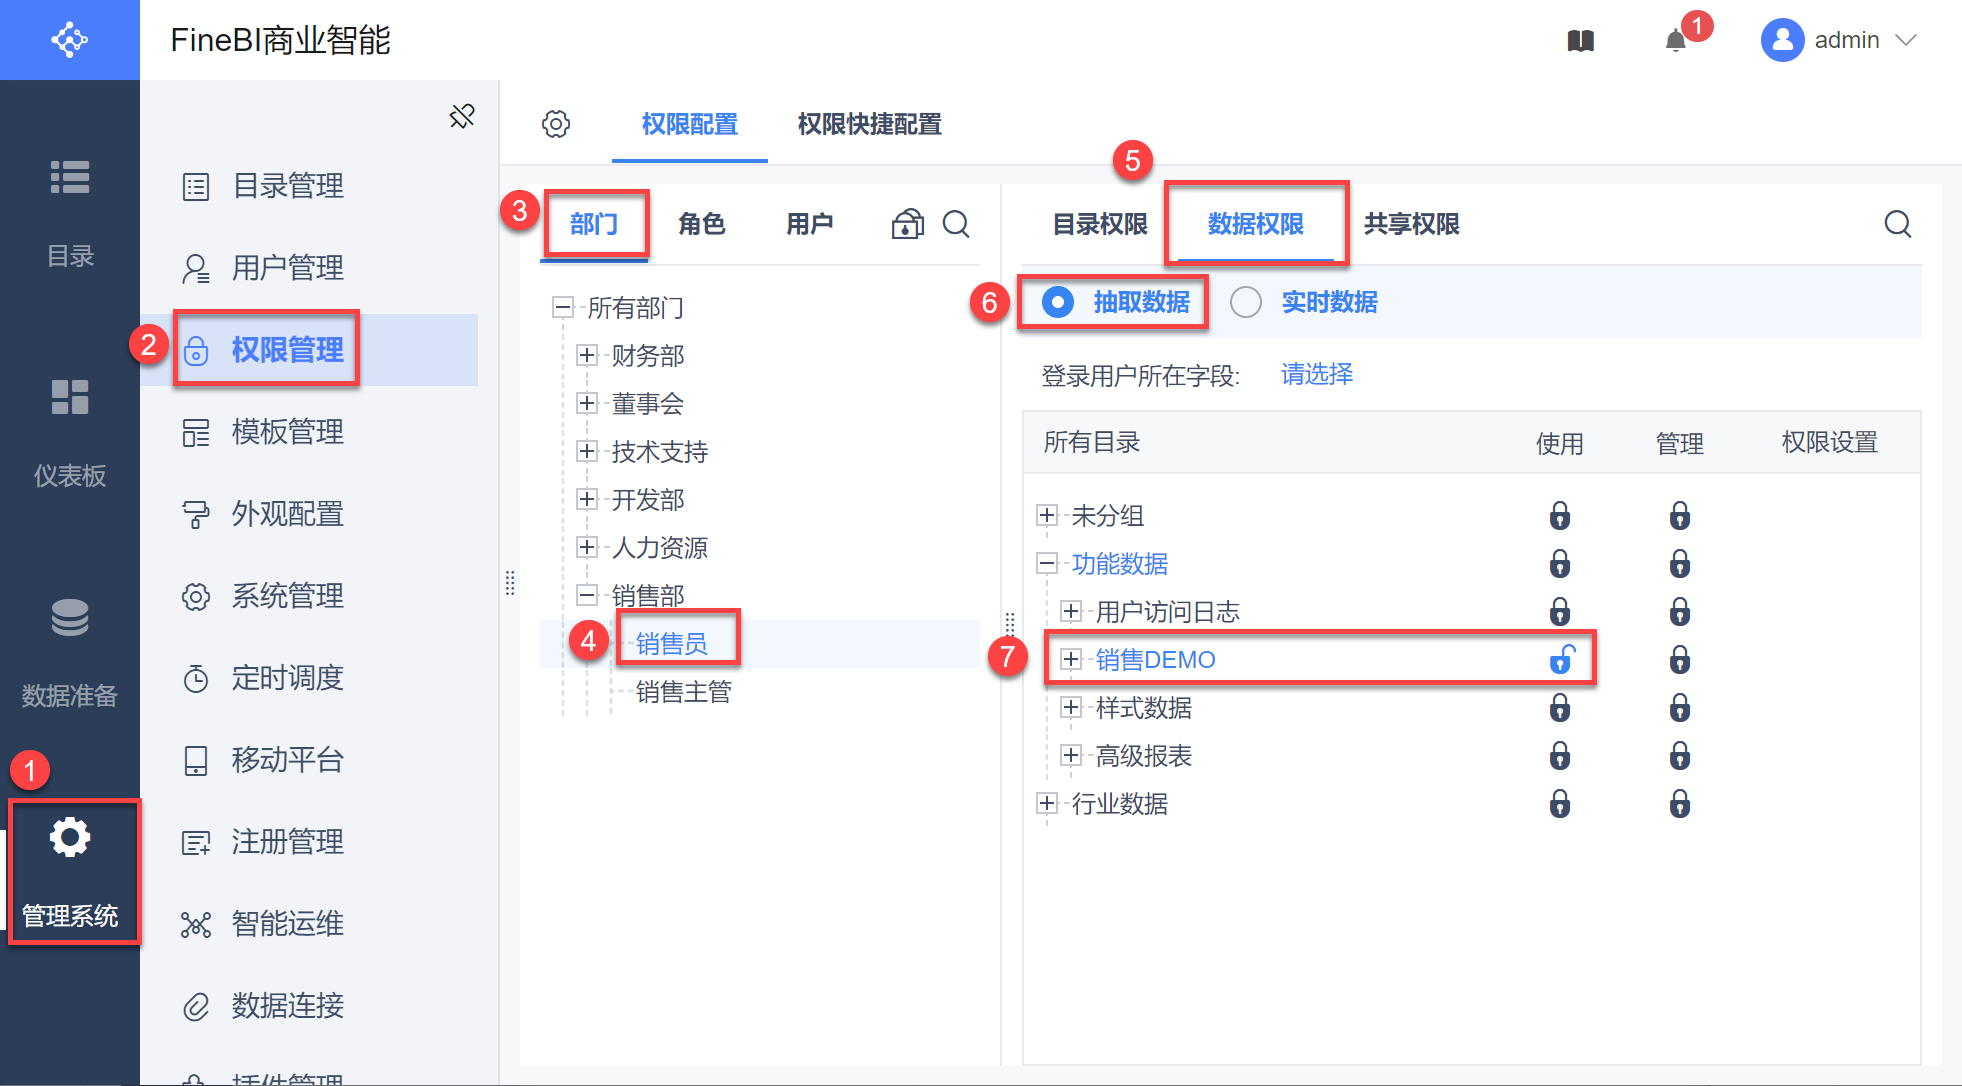Click the settings gear beside 权限配置
Screen dimensions: 1962x1086
click(x=556, y=124)
